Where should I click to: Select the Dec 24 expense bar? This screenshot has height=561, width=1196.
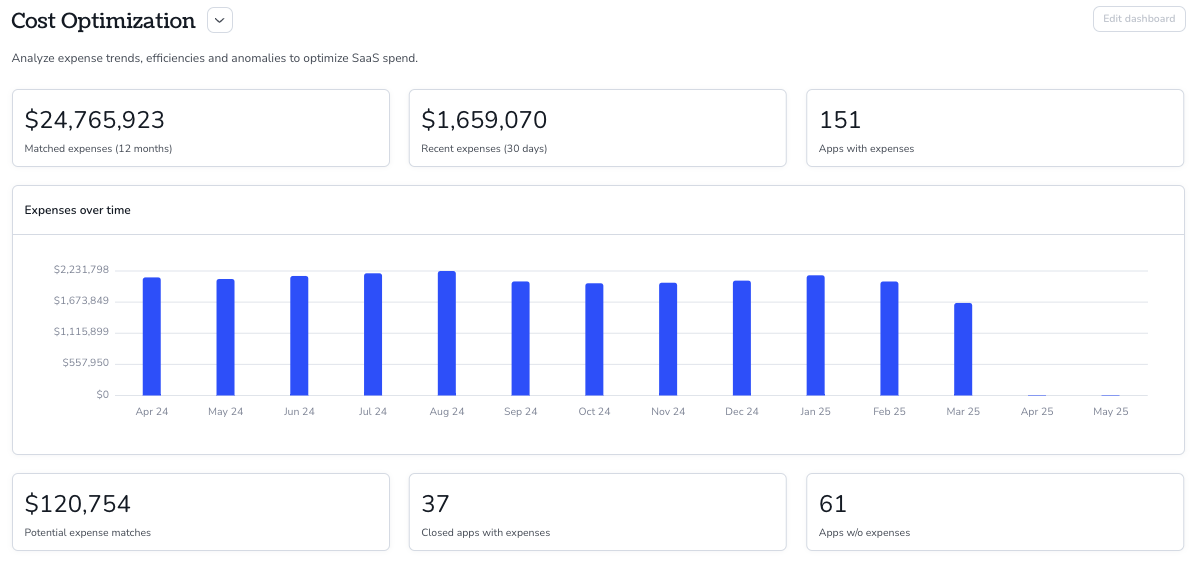coord(742,338)
